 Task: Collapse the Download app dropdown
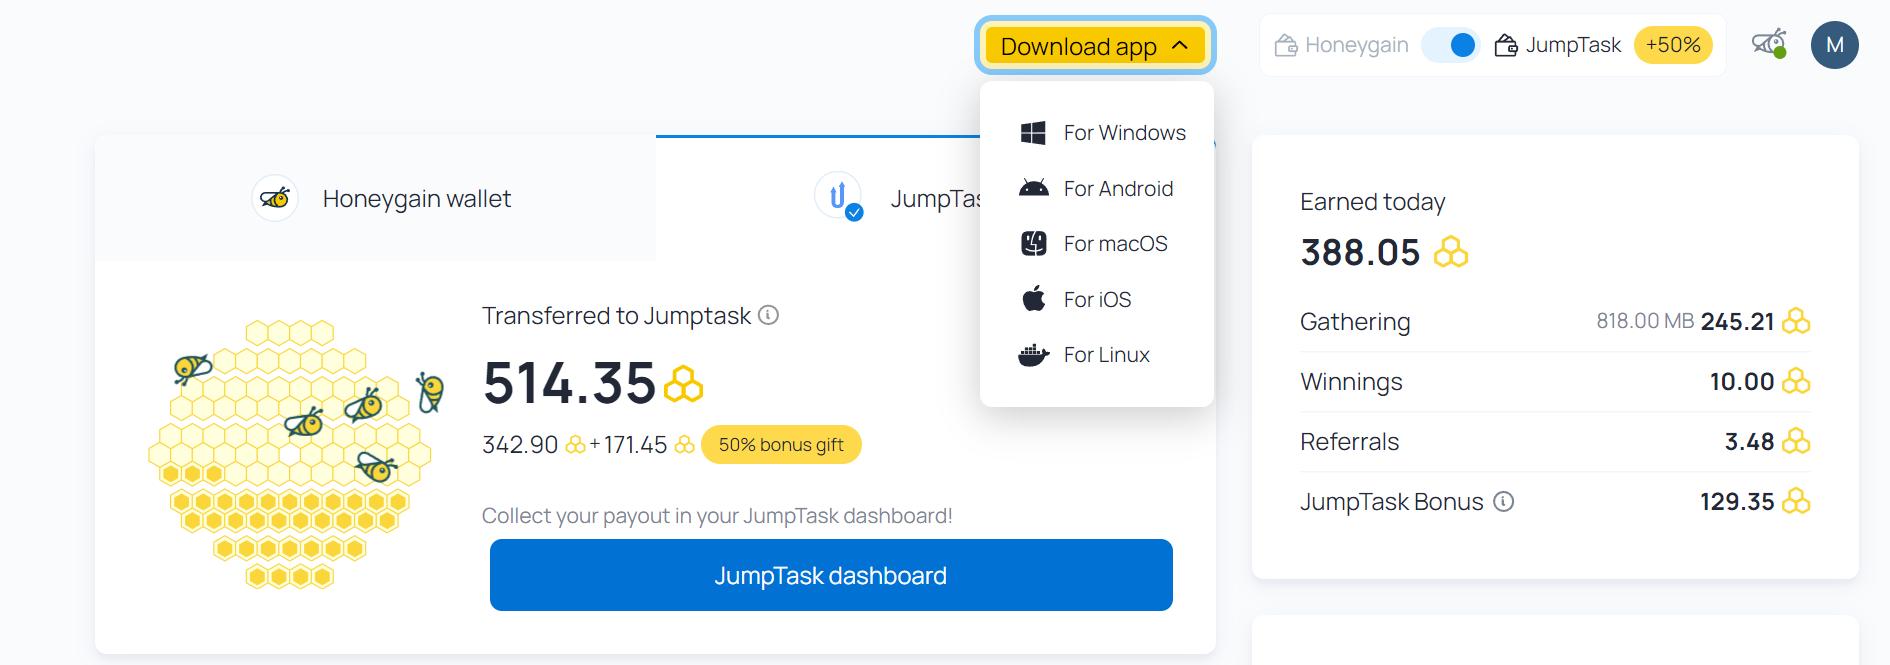1095,46
